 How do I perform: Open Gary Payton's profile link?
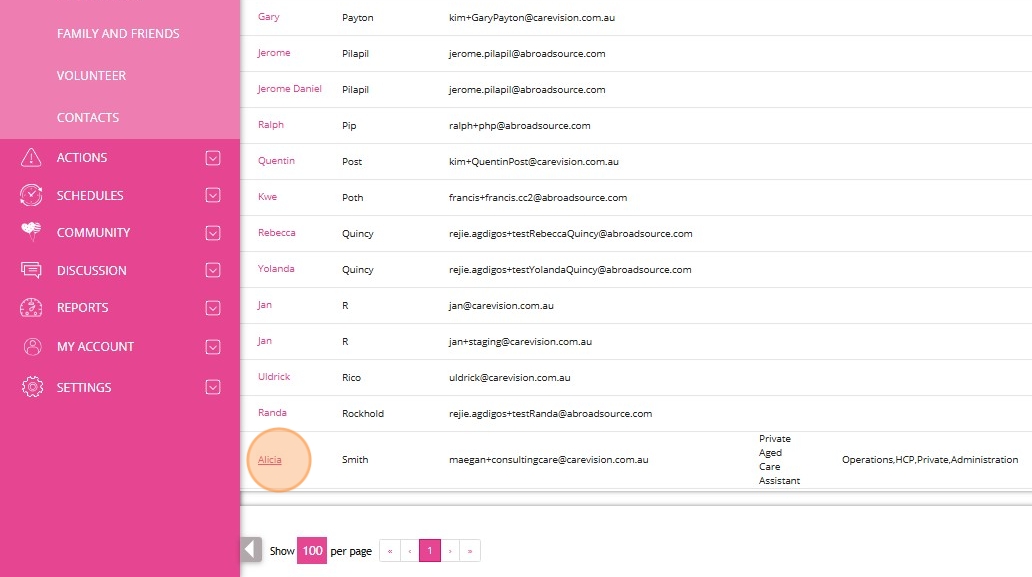269,17
